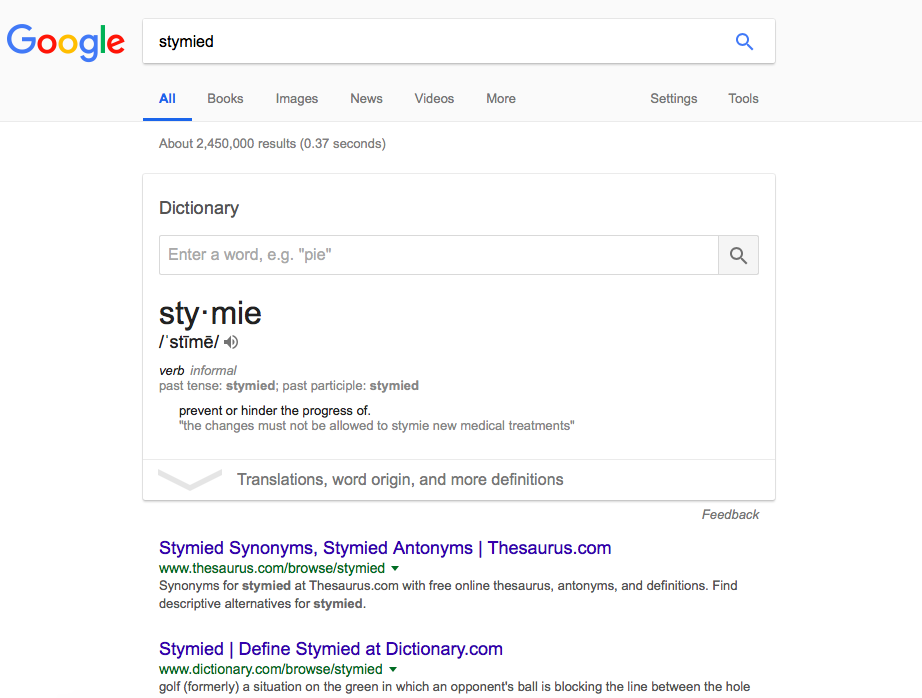922x698 pixels.
Task: Open search Tools
Action: [743, 99]
